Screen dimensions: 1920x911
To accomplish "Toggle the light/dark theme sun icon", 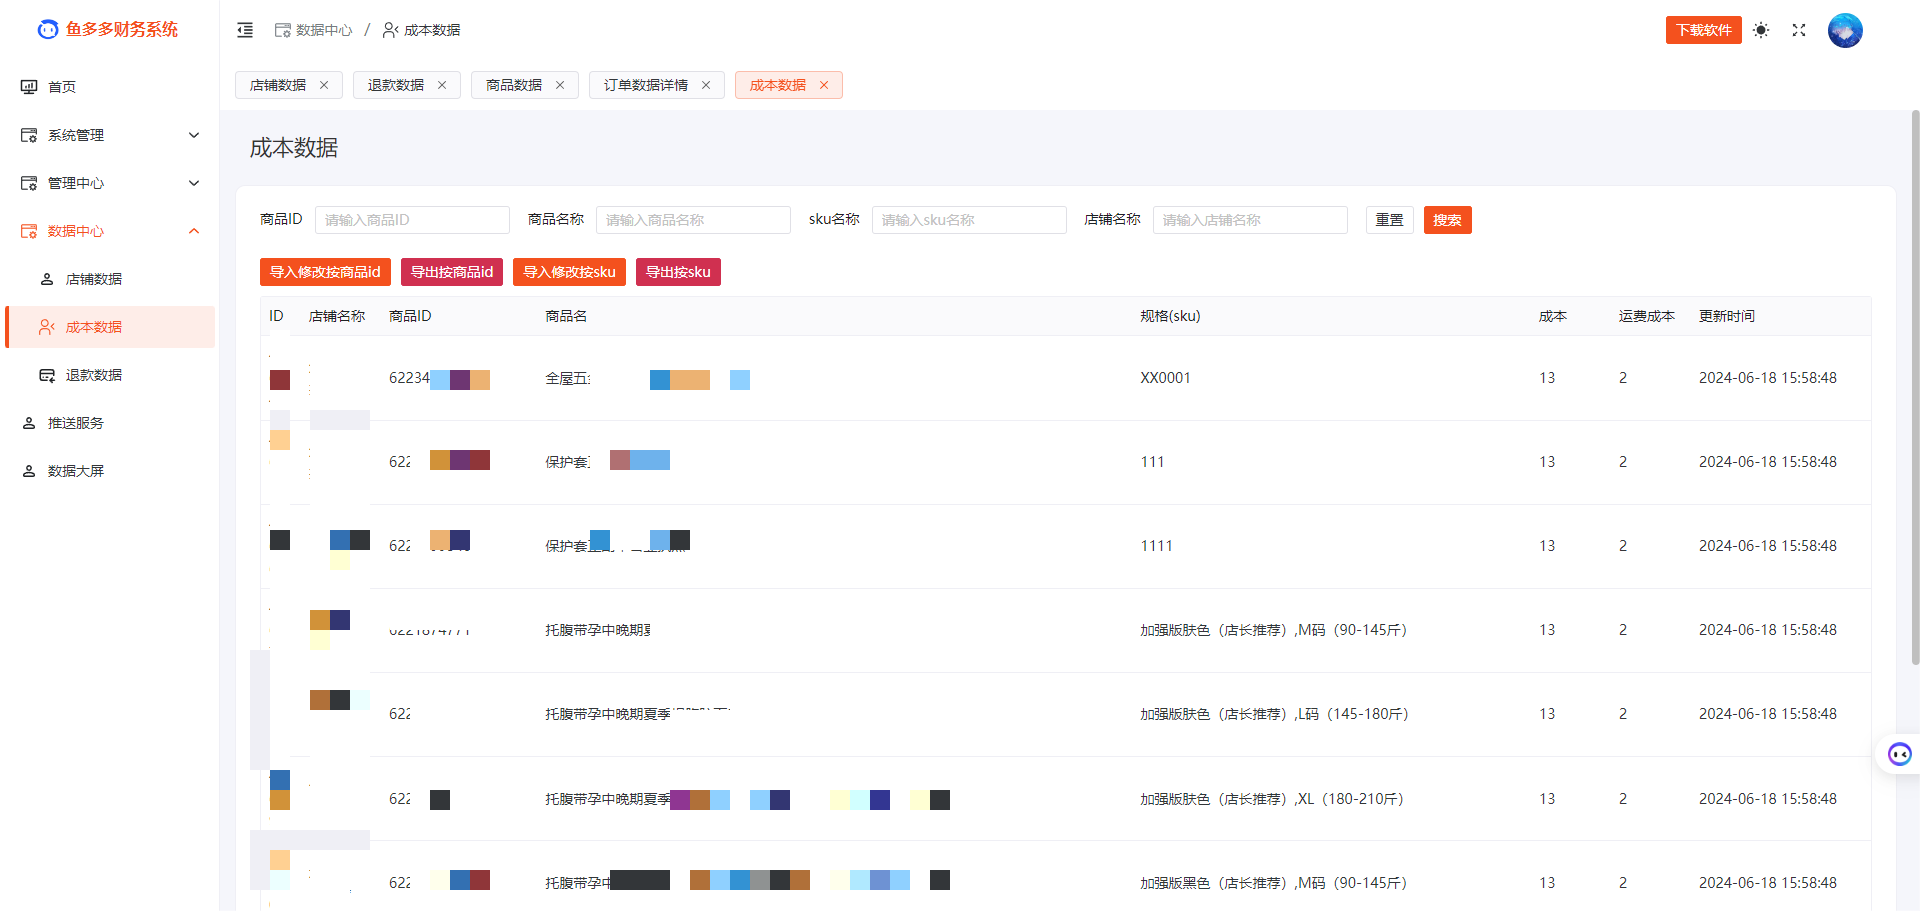I will 1761,30.
